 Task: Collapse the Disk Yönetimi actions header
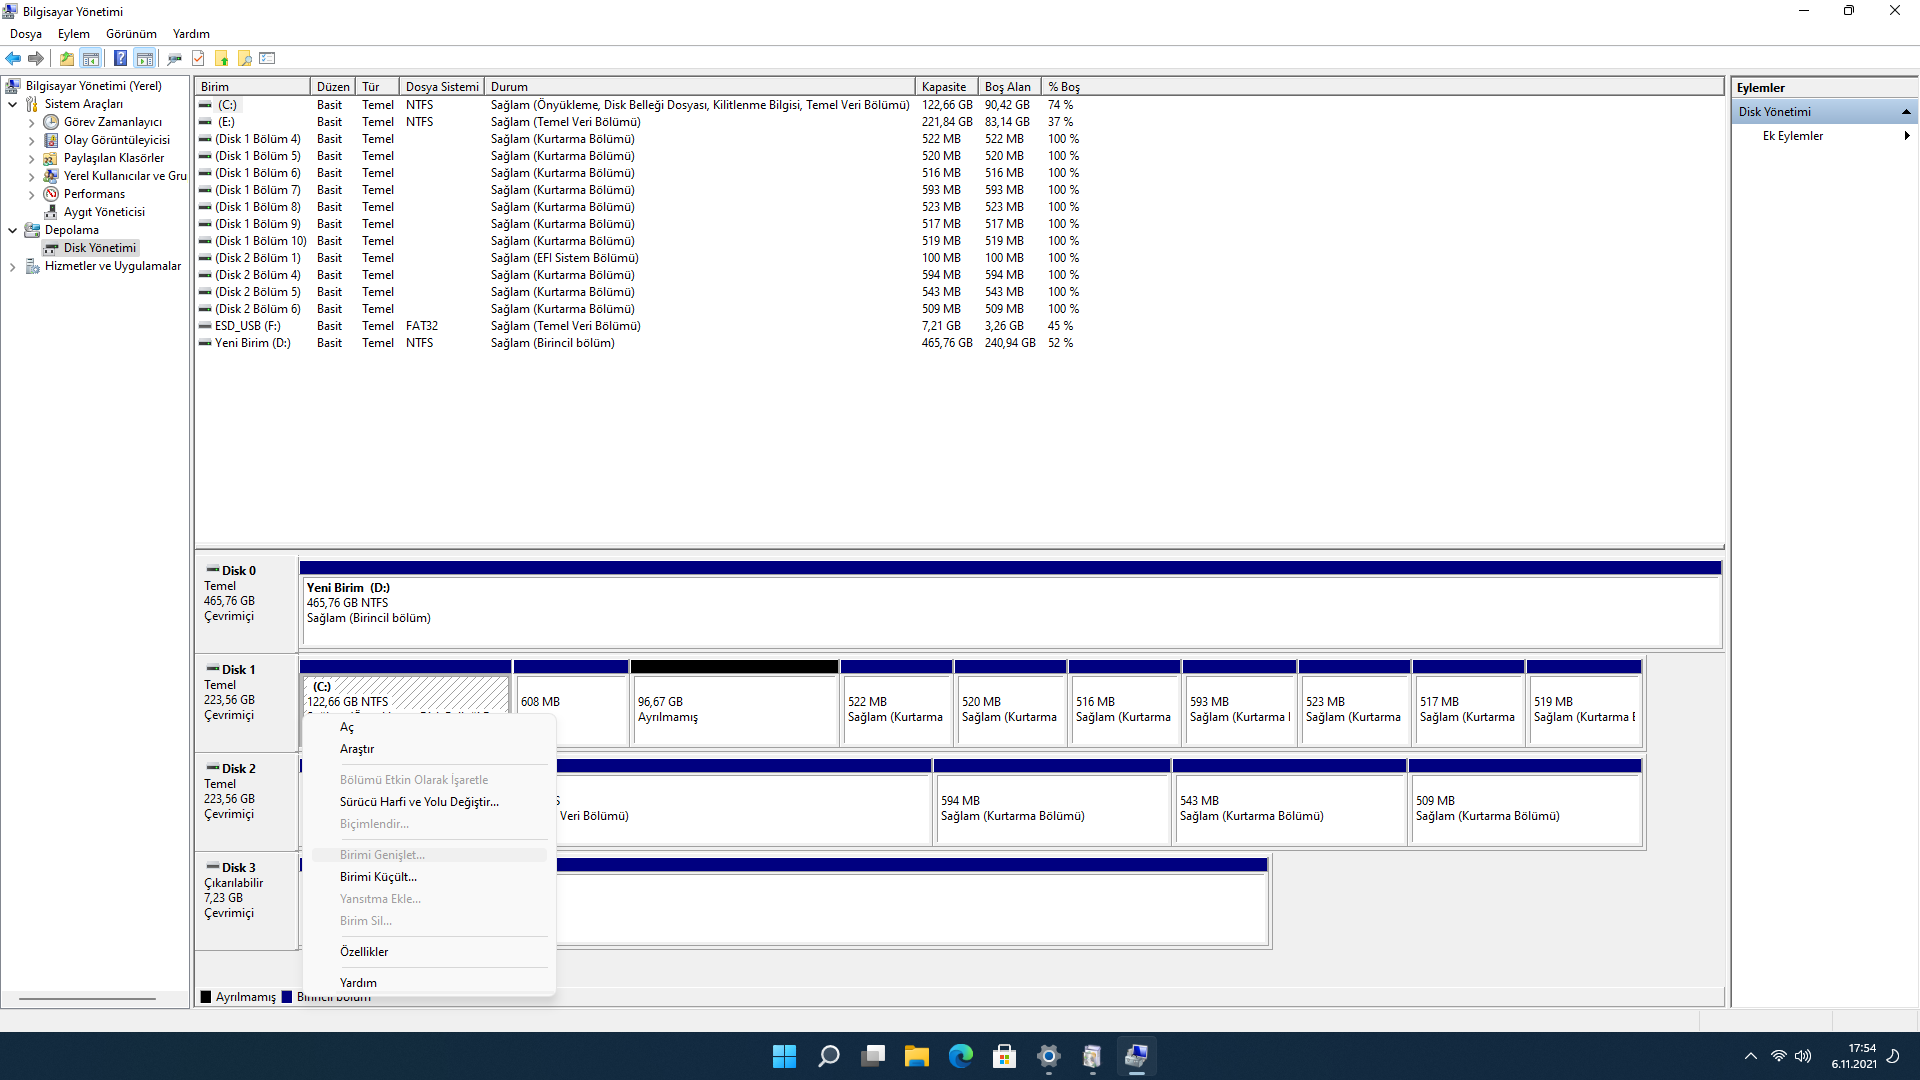1906,112
